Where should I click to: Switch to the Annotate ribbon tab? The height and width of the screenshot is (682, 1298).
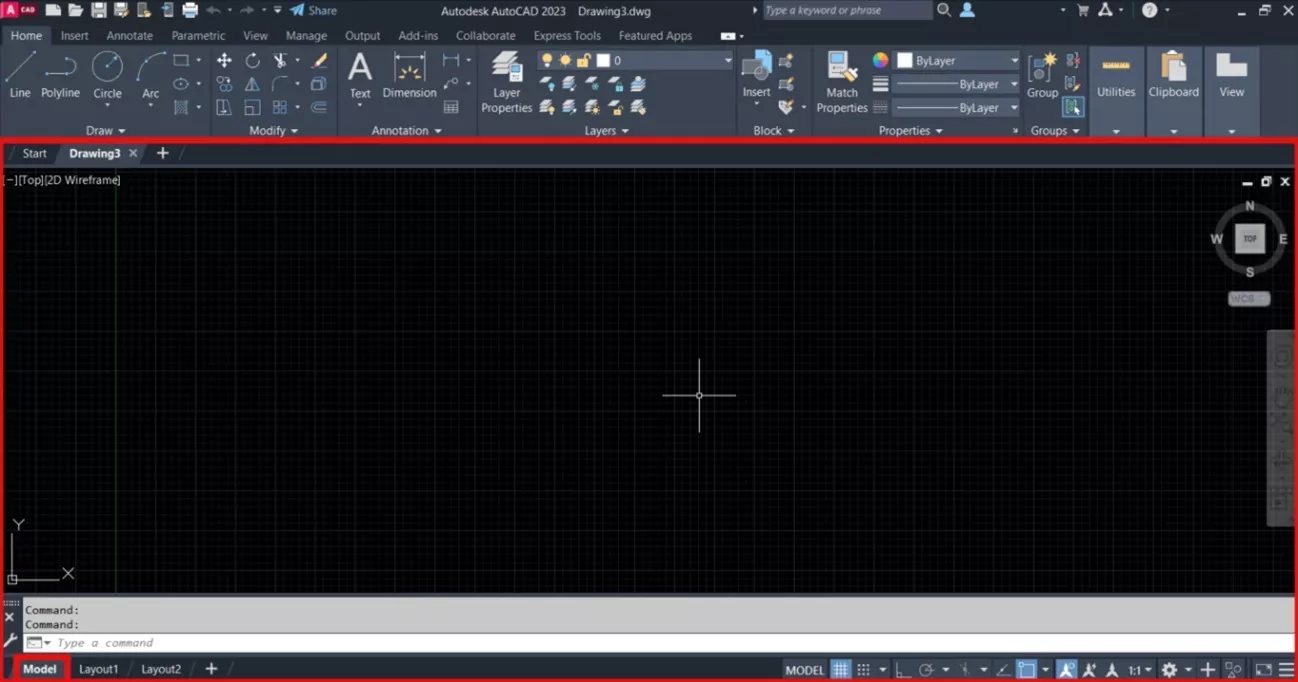130,36
